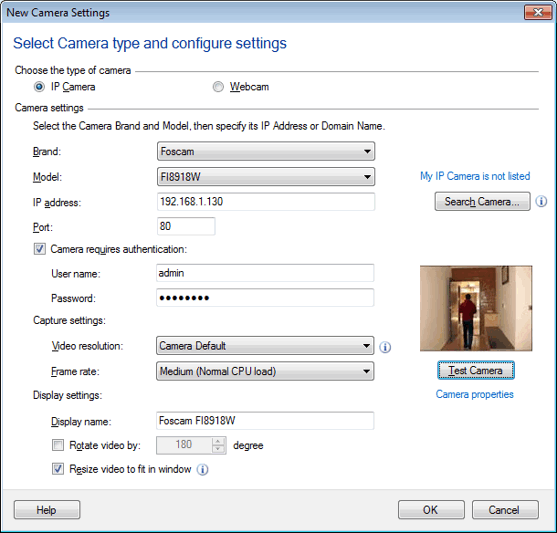Click the IP address input field

click(266, 201)
